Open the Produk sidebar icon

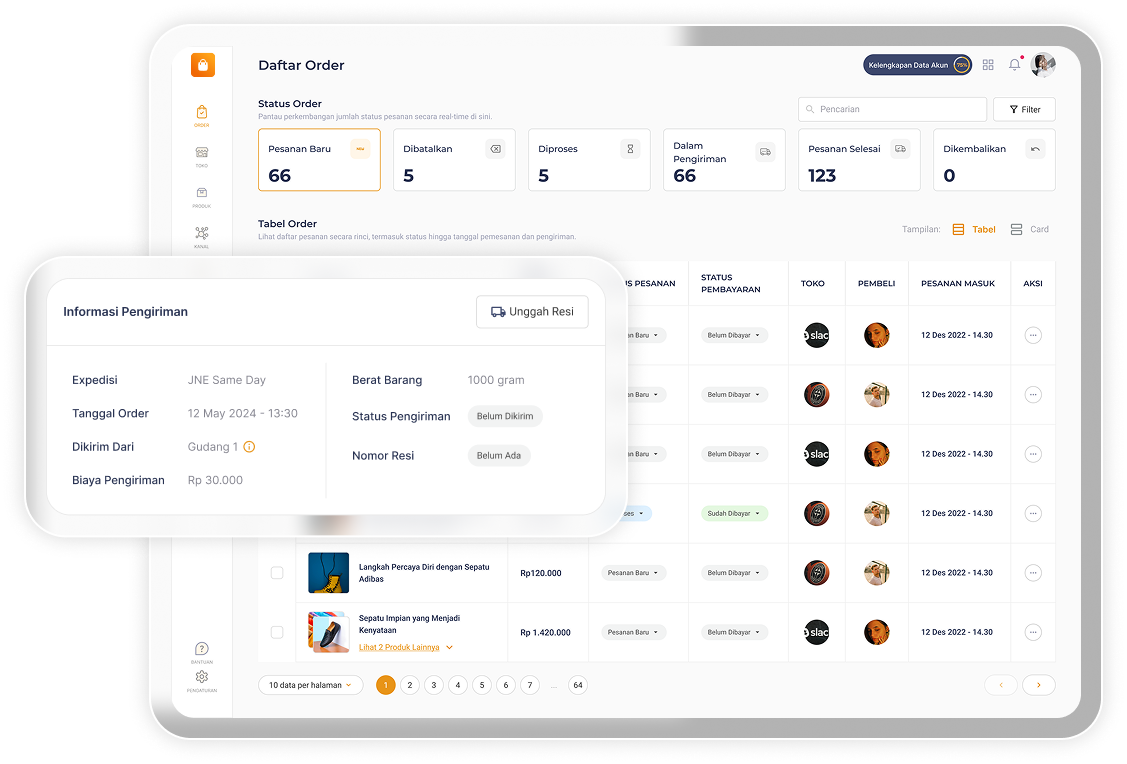202,195
